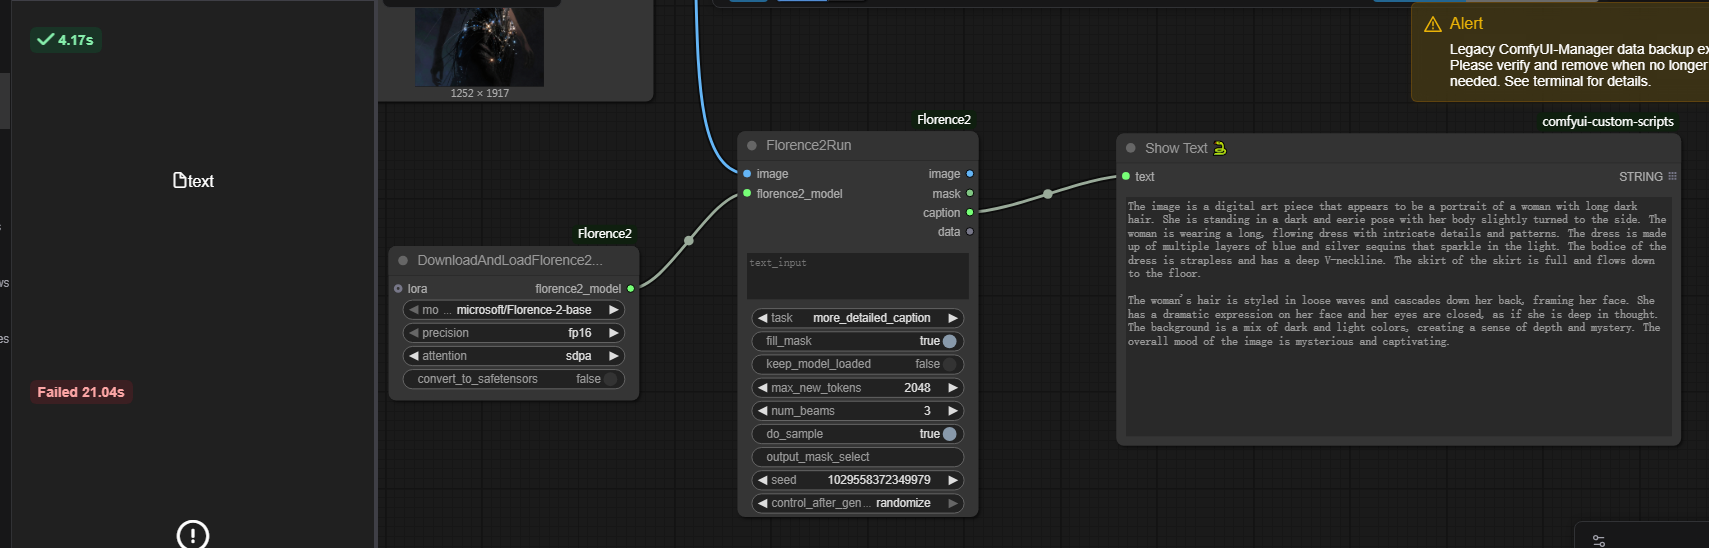This screenshot has height=548, width=1709.
Task: Click the error exclamation icon in queue panel
Action: [192, 535]
